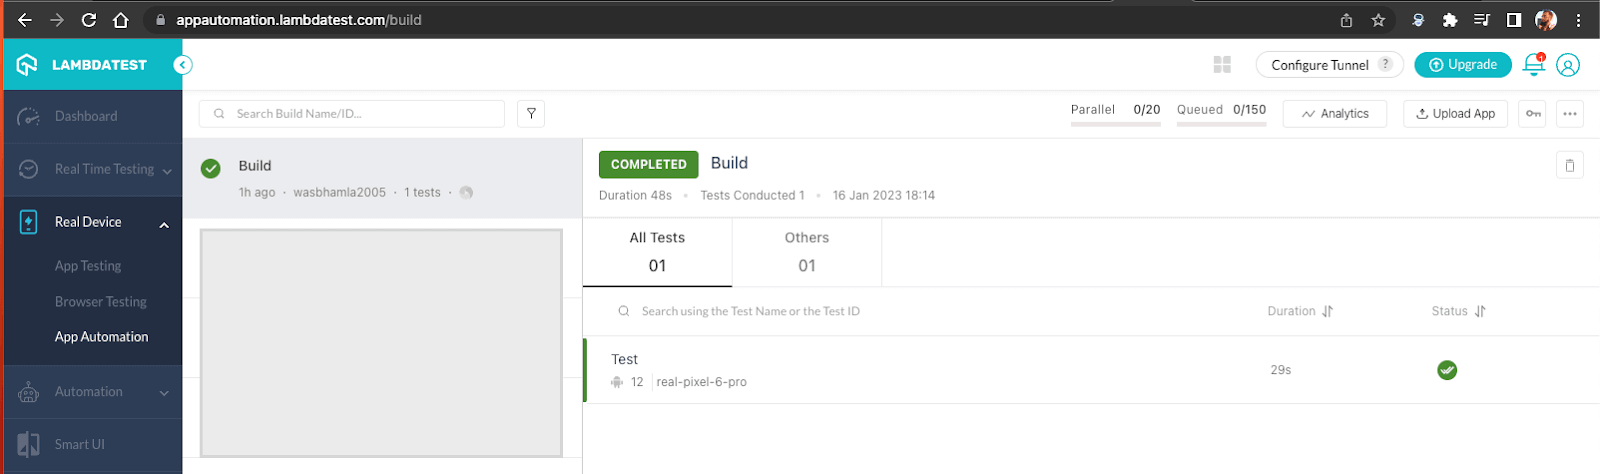Select the App Testing menu item
The image size is (1600, 474).
click(x=88, y=266)
